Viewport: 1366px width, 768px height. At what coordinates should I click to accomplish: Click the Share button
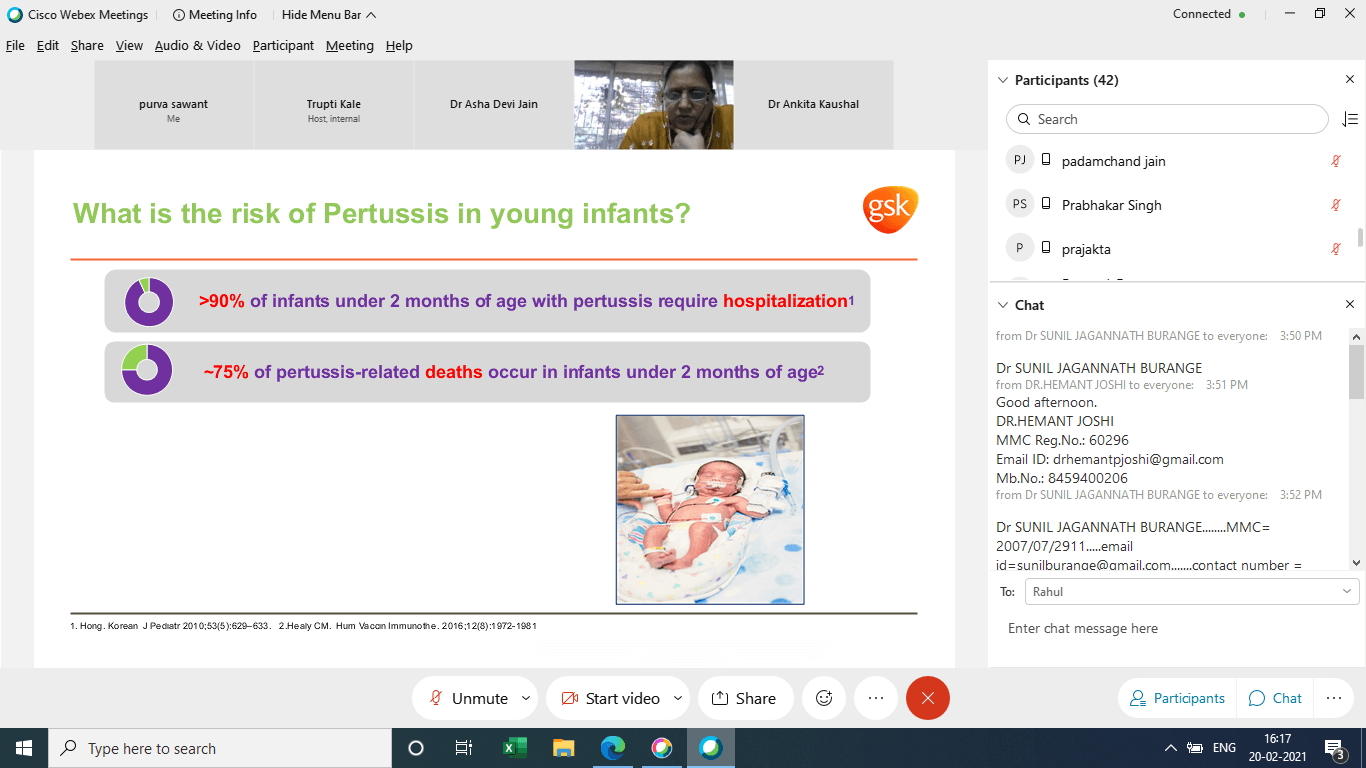point(744,698)
